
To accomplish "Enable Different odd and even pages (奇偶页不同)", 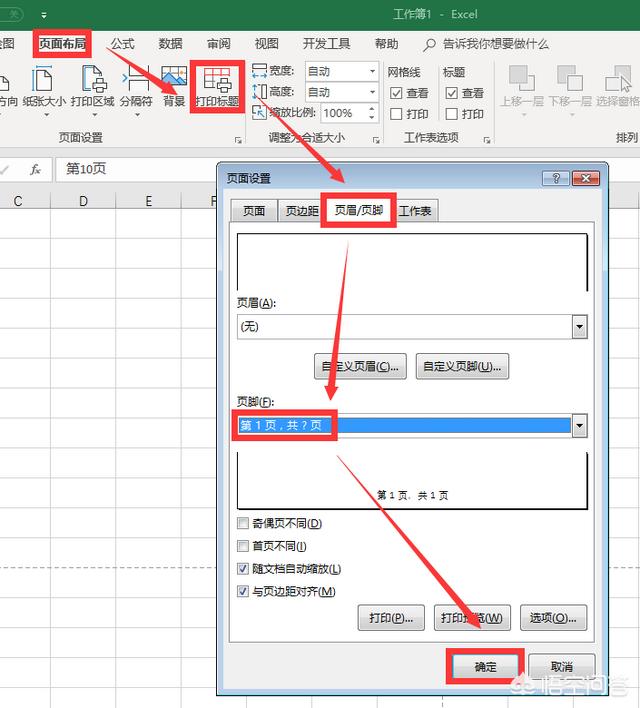I will pos(243,523).
